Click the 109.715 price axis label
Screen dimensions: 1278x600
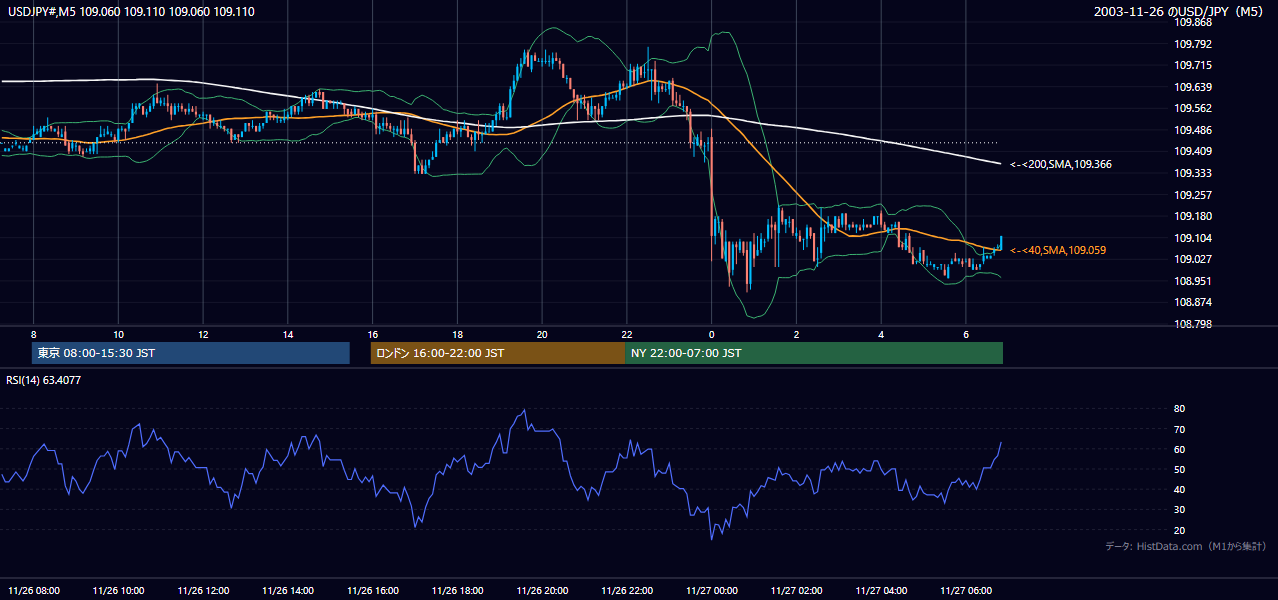1192,65
